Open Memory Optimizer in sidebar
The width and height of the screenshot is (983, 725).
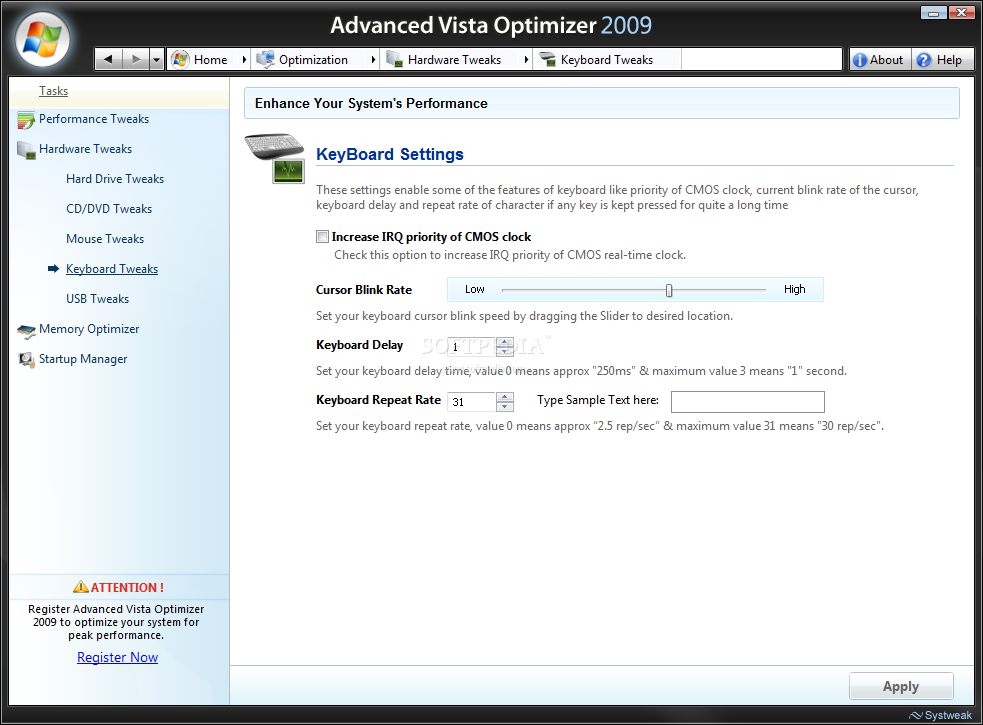coord(89,329)
